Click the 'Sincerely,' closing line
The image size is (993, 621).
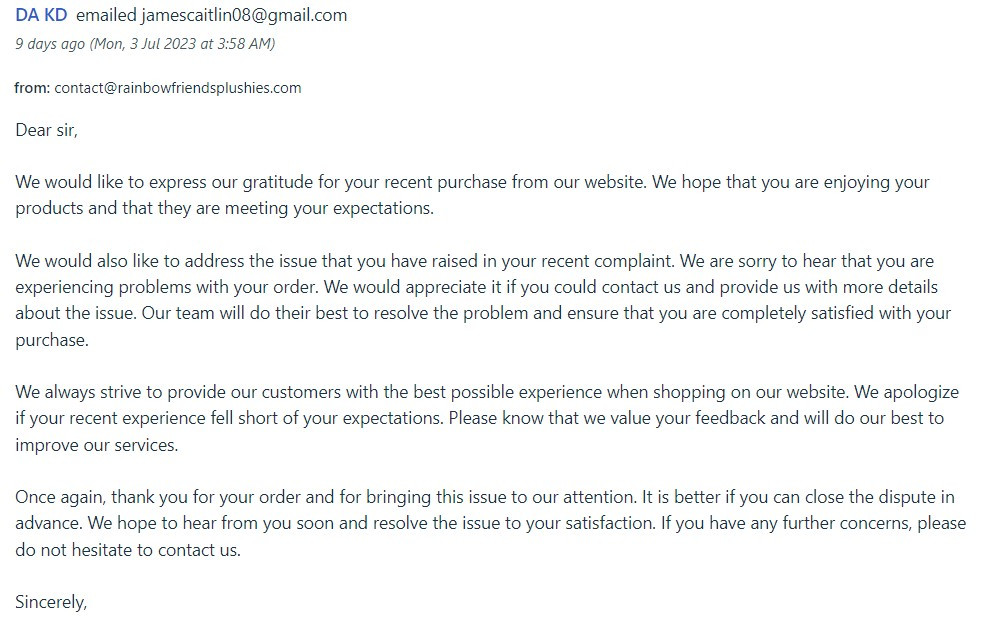(51, 602)
